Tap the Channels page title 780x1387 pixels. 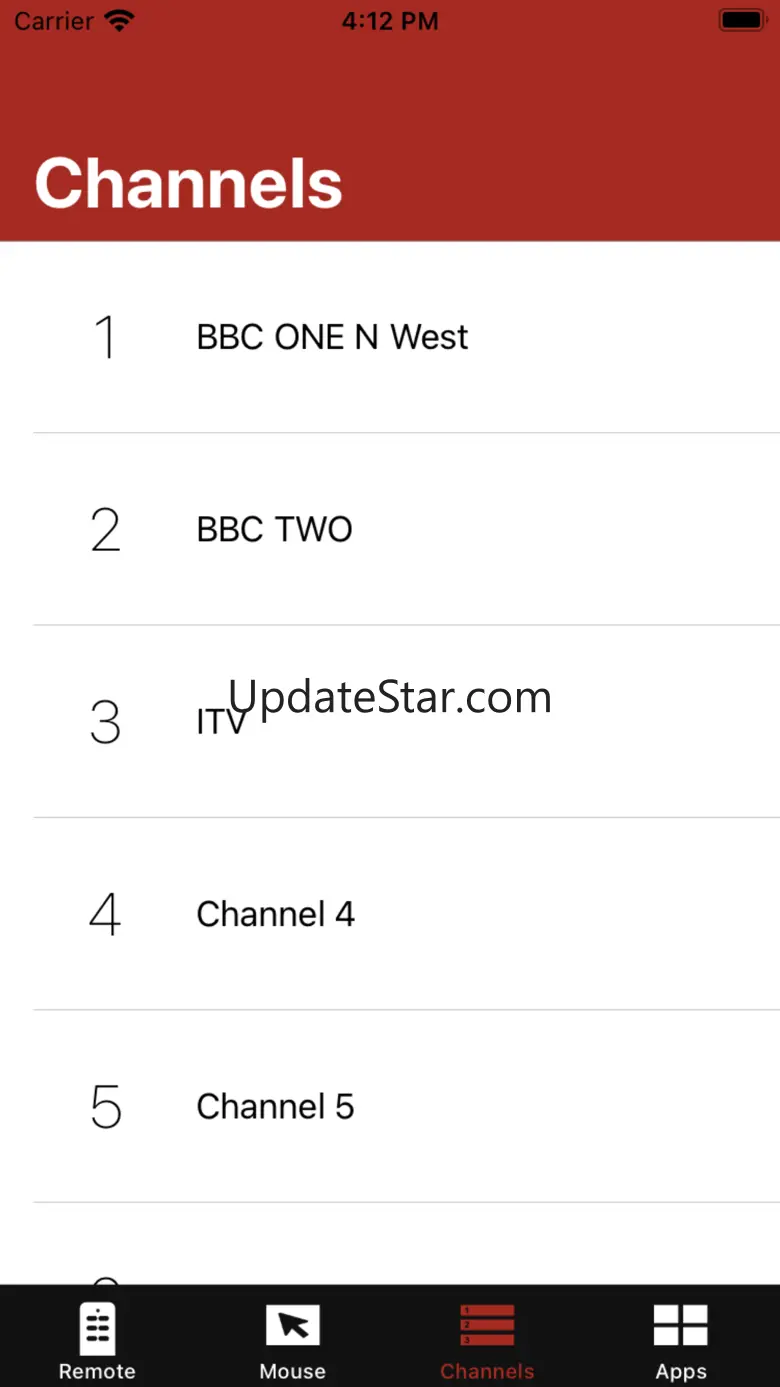(189, 183)
